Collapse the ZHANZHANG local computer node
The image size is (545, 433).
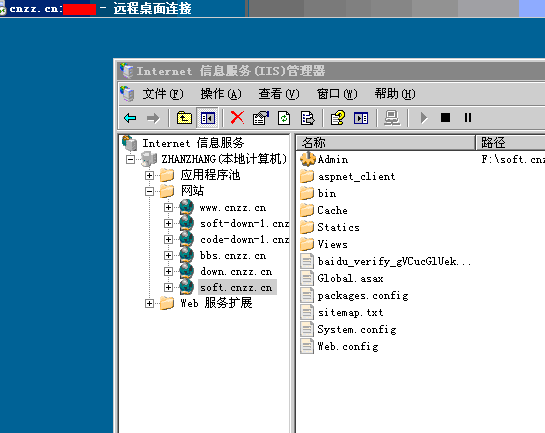130,160
